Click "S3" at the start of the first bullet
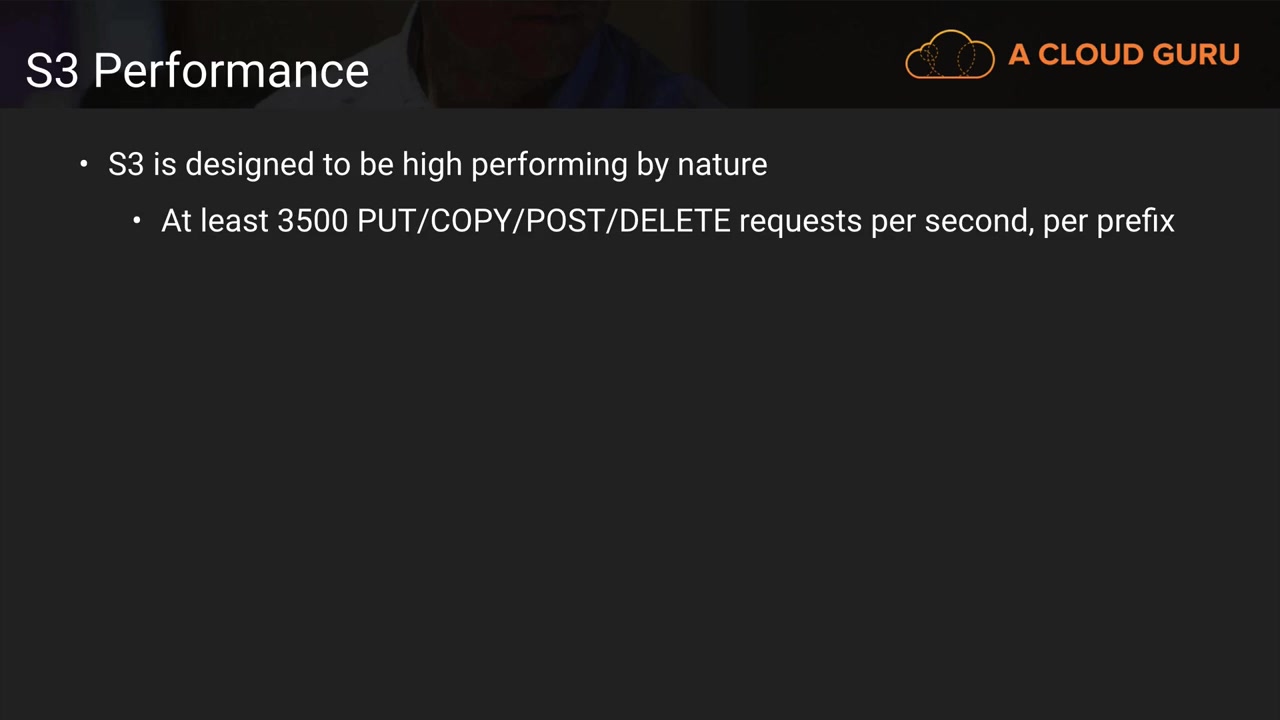Image resolution: width=1280 pixels, height=720 pixels. 126,164
